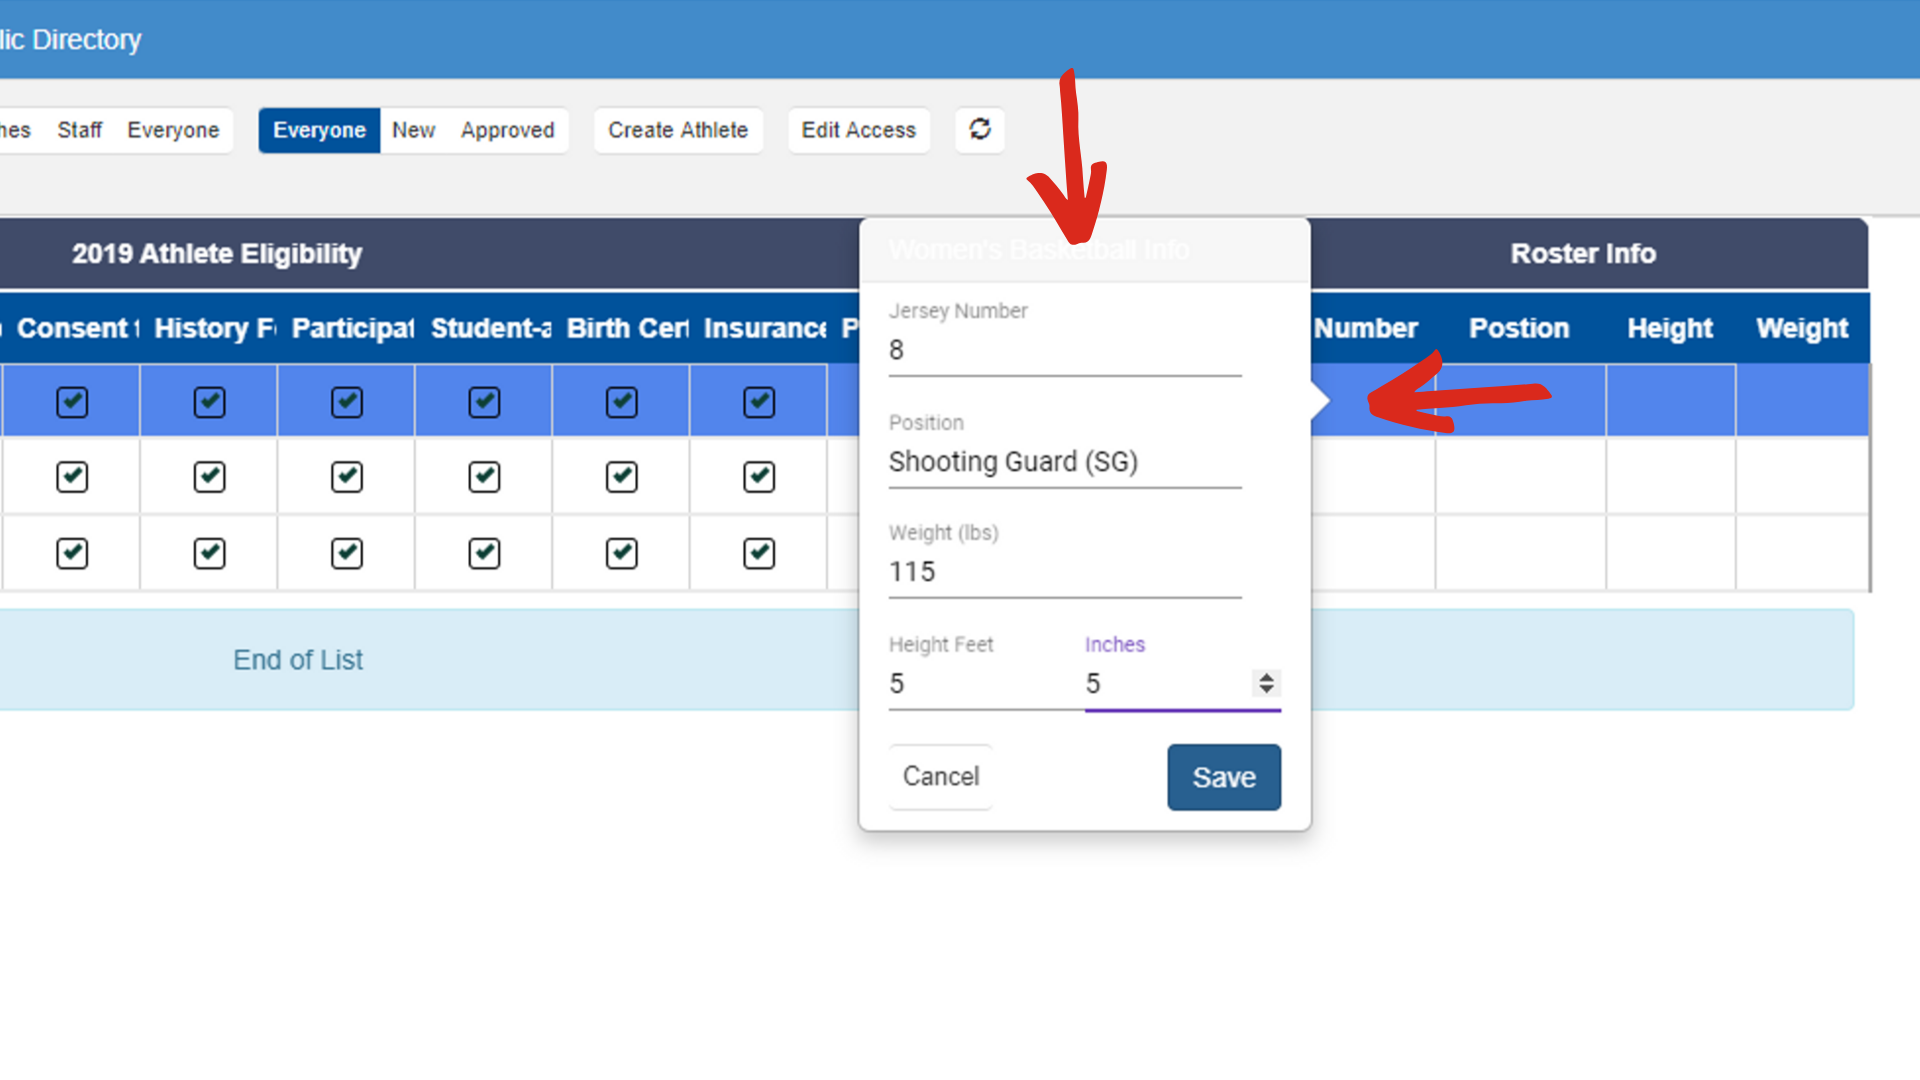This screenshot has width=1920, height=1080.
Task: Click the Edit Access button
Action: (x=858, y=130)
